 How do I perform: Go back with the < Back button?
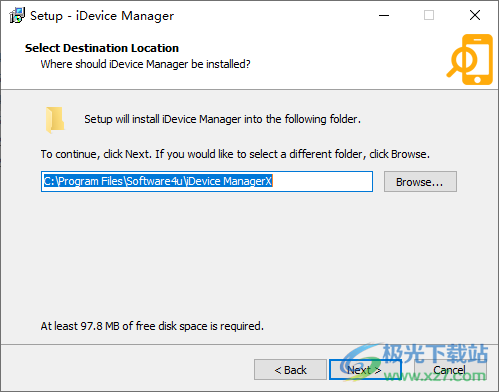point(290,370)
